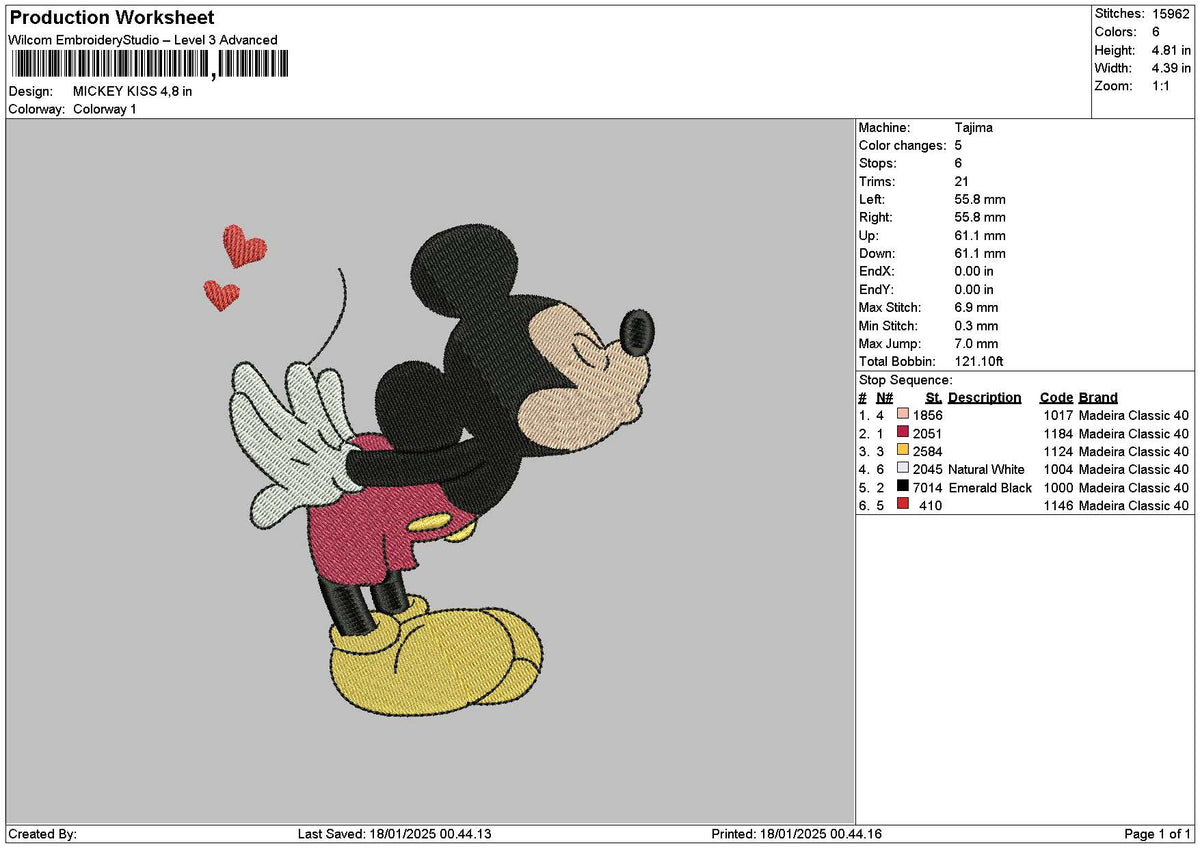Image resolution: width=1200 pixels, height=848 pixels.
Task: Click thread code 1000 in stop sequence
Action: [x=1058, y=487]
